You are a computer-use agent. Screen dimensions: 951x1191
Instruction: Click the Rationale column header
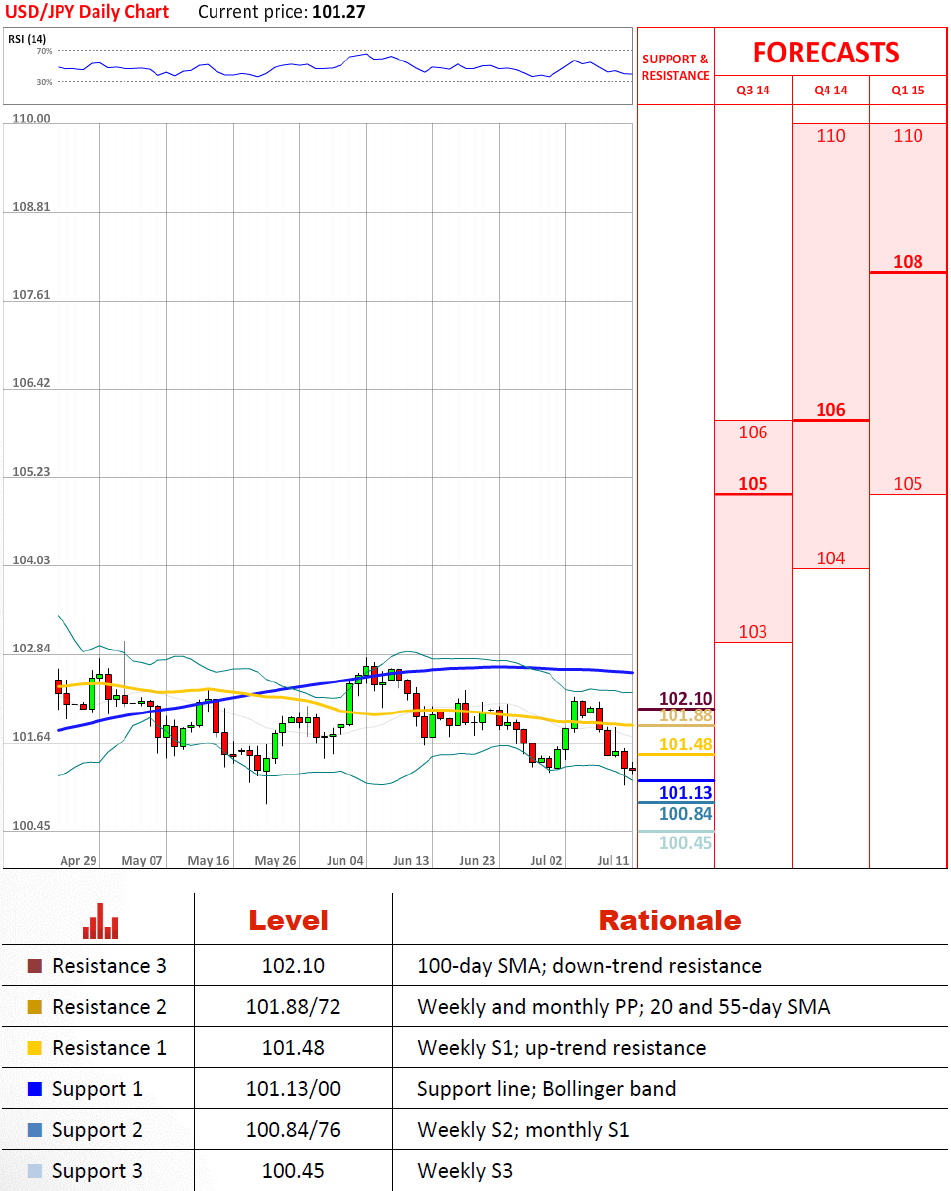[x=670, y=920]
